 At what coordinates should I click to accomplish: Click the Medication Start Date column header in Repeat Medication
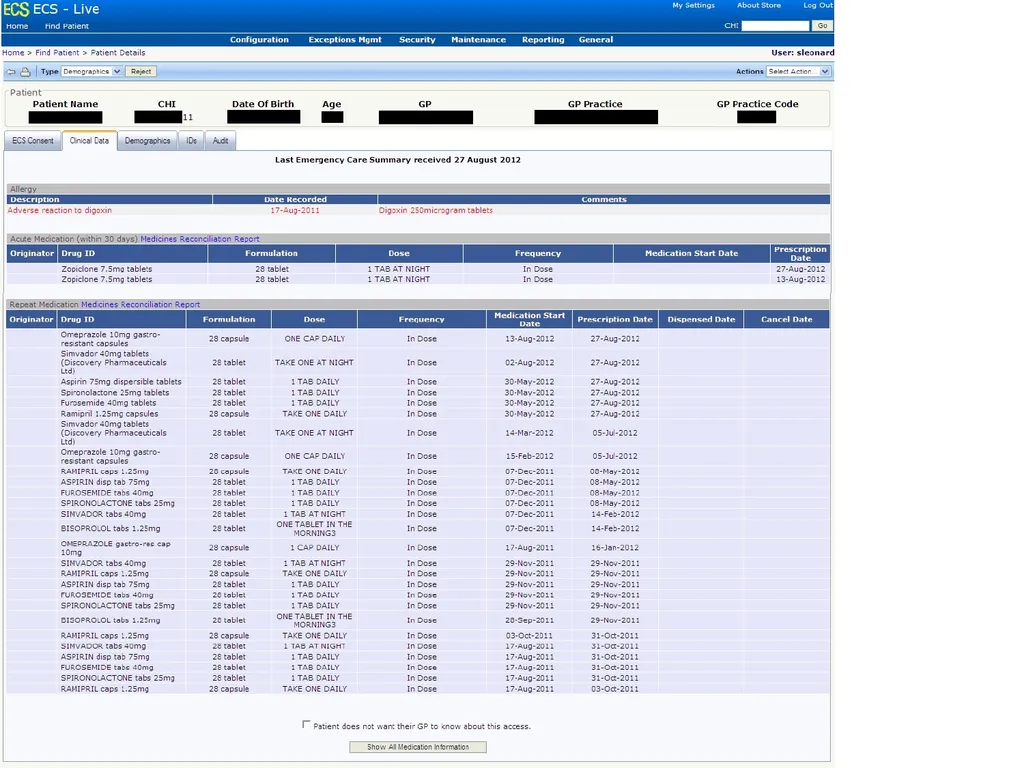(529, 319)
